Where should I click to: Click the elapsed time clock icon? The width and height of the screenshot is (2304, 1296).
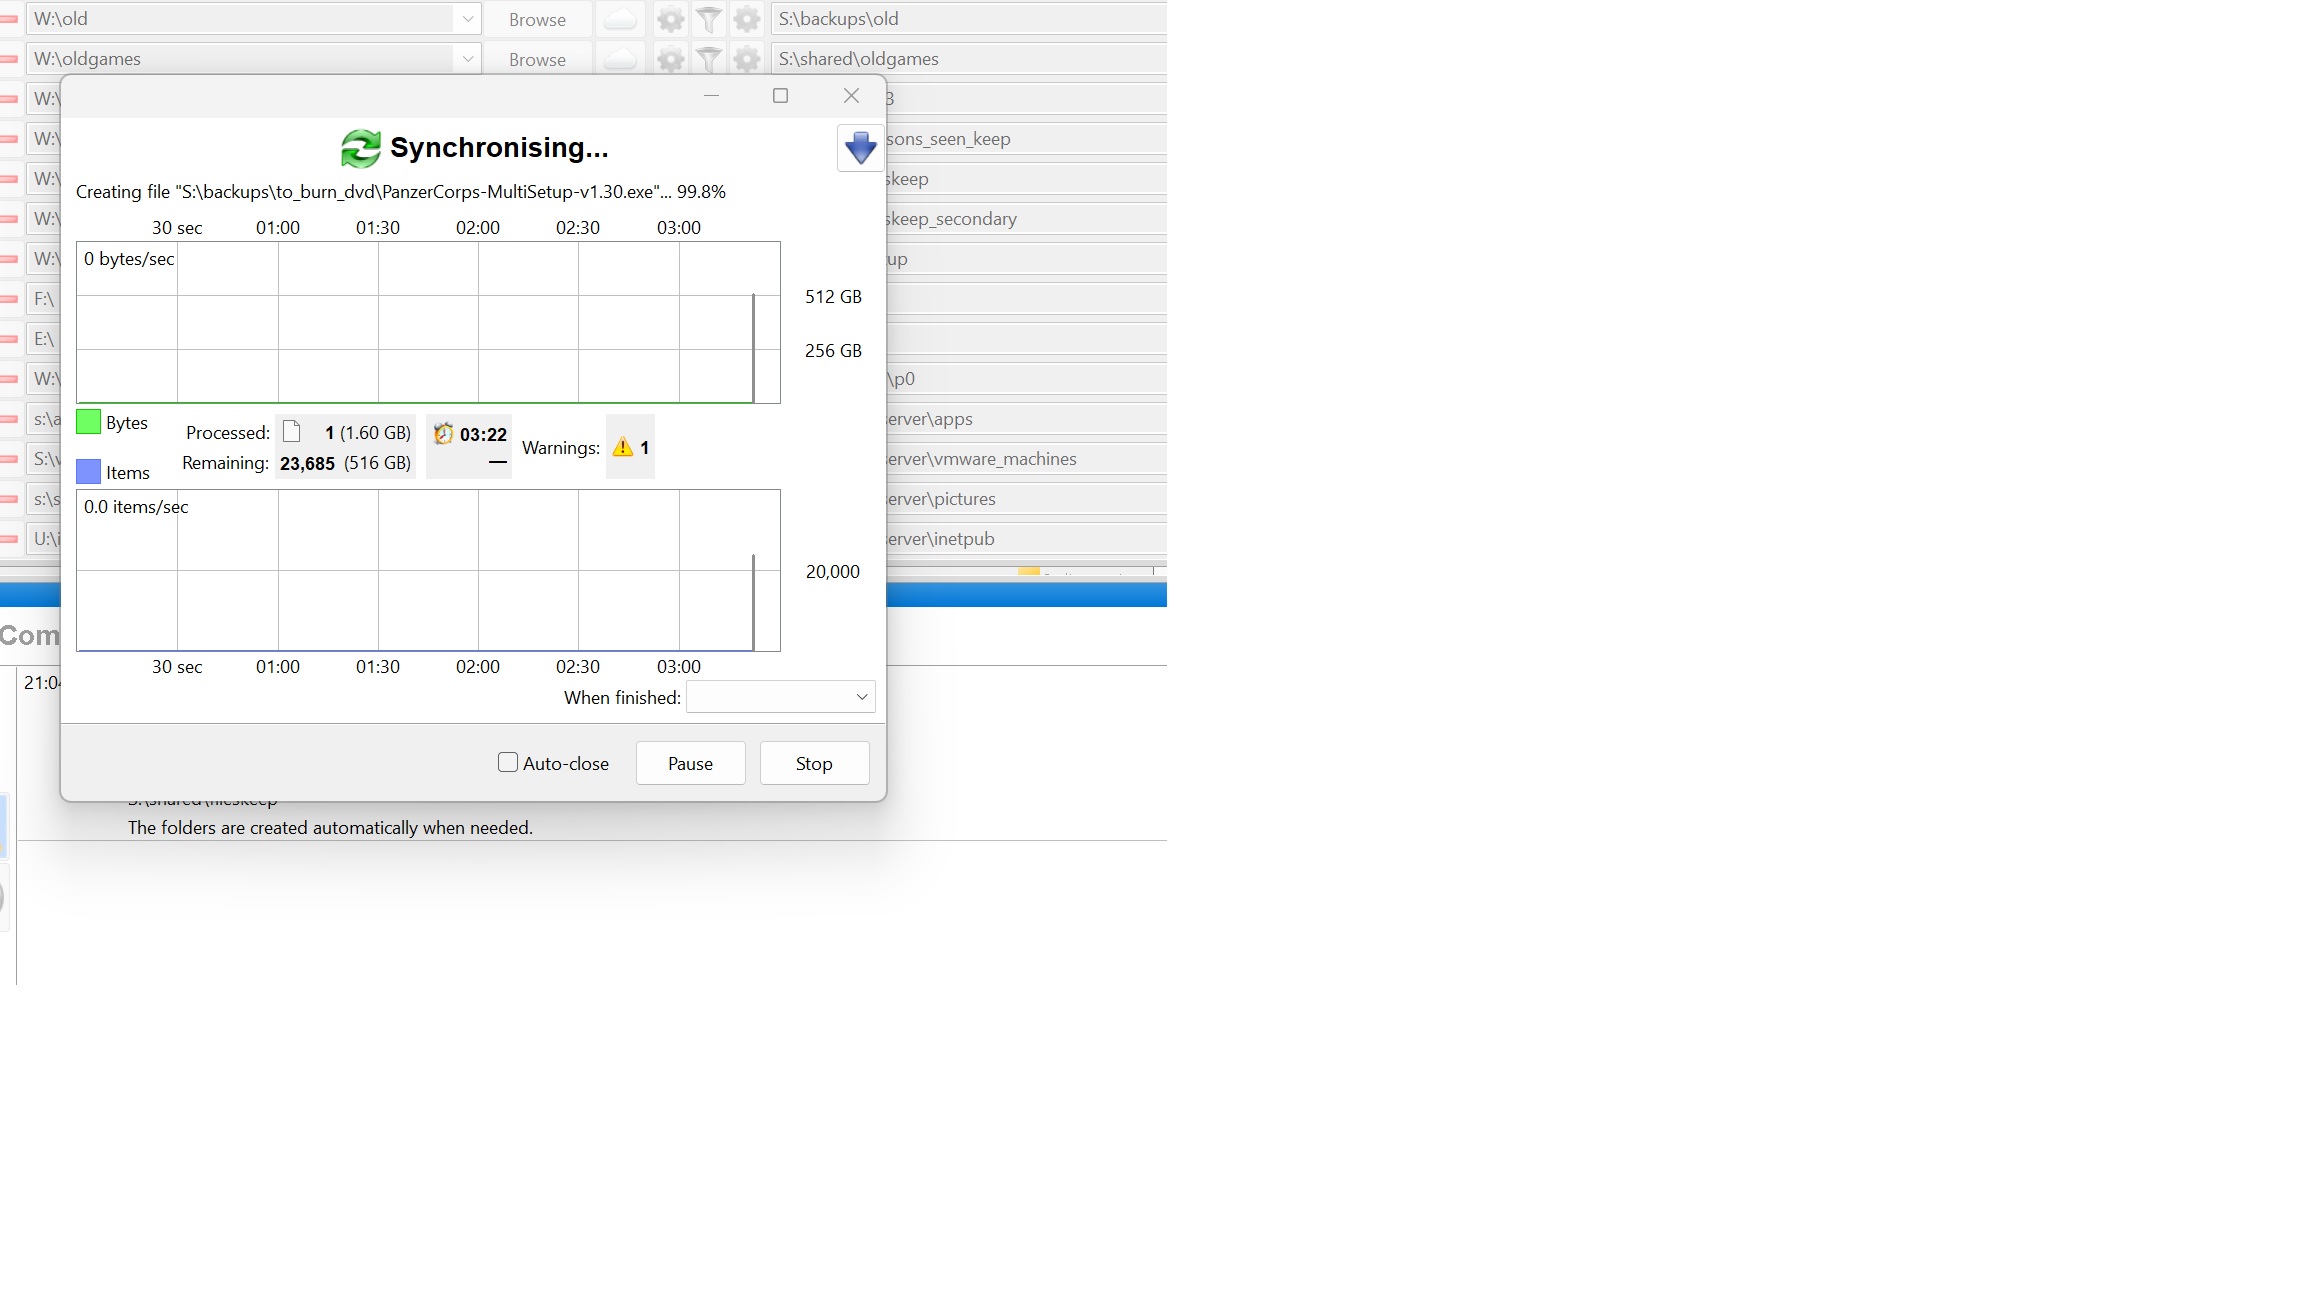[443, 432]
